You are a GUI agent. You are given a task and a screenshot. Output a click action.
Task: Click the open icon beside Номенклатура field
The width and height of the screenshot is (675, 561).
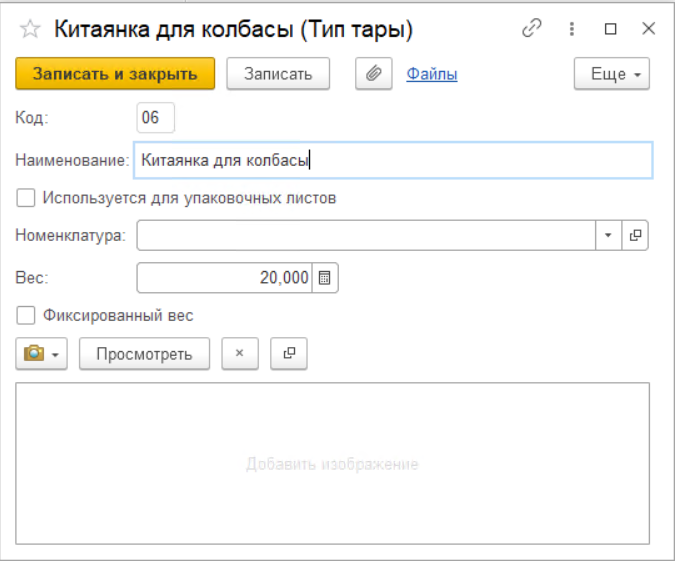point(635,236)
